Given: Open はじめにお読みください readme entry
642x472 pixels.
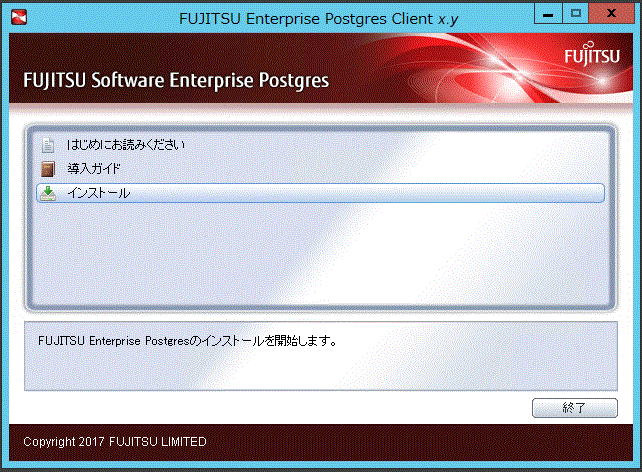Looking at the screenshot, I should coord(126,145).
